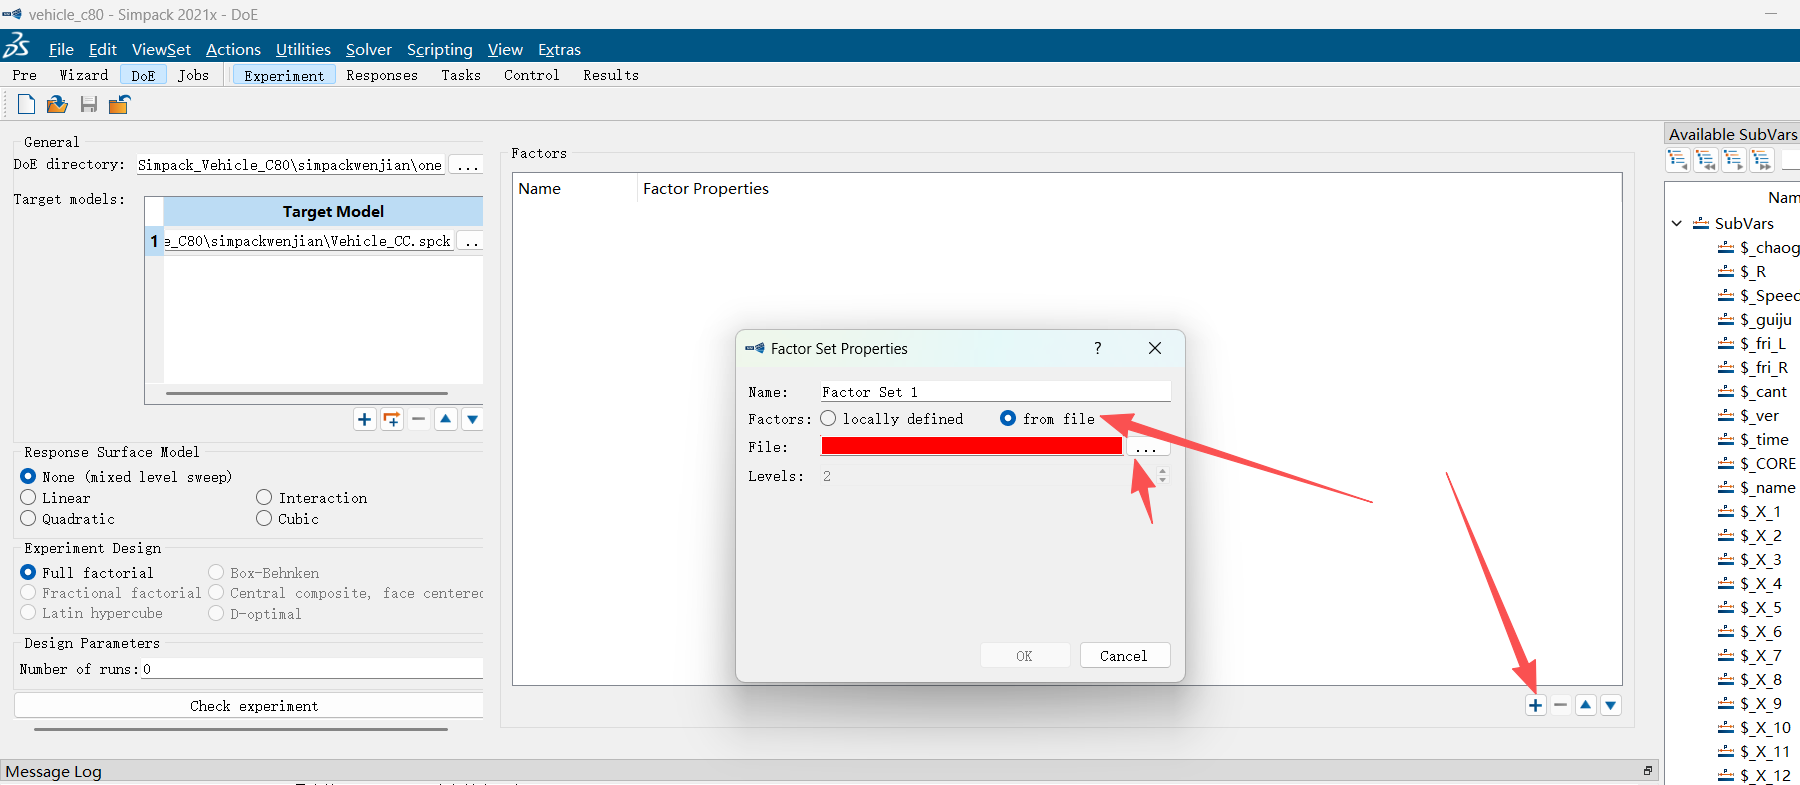The height and width of the screenshot is (785, 1800).
Task: Click the Simpack logo icon in menu bar
Action: coord(17,46)
